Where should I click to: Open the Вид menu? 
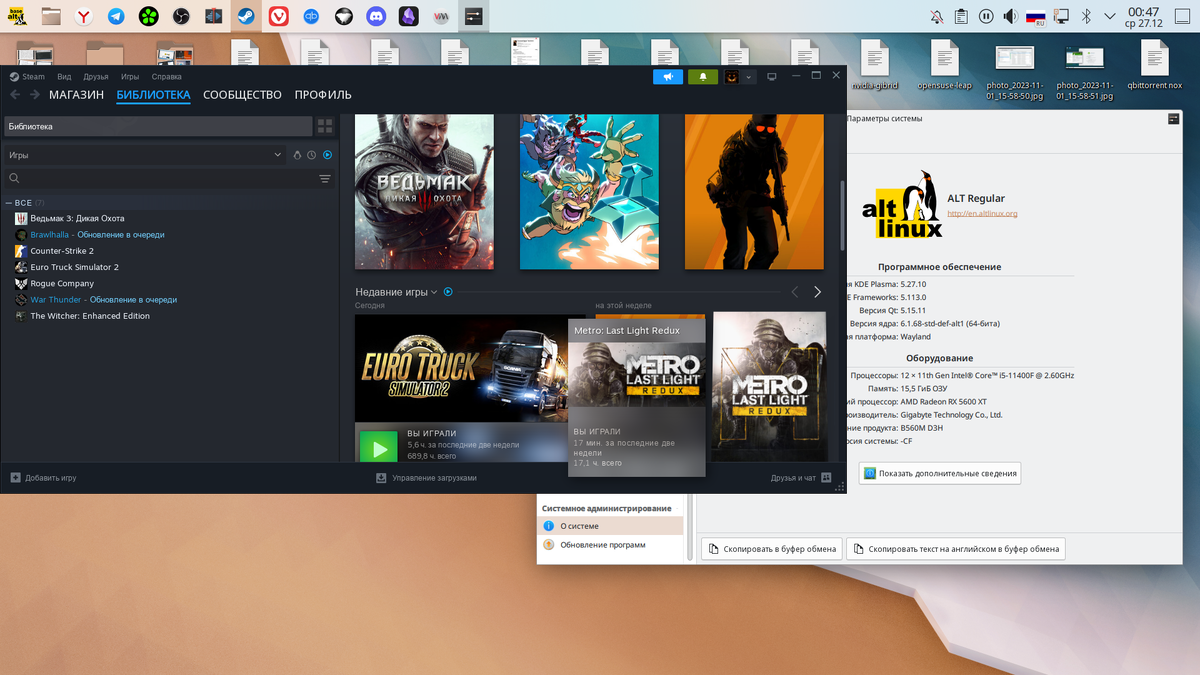pos(64,77)
